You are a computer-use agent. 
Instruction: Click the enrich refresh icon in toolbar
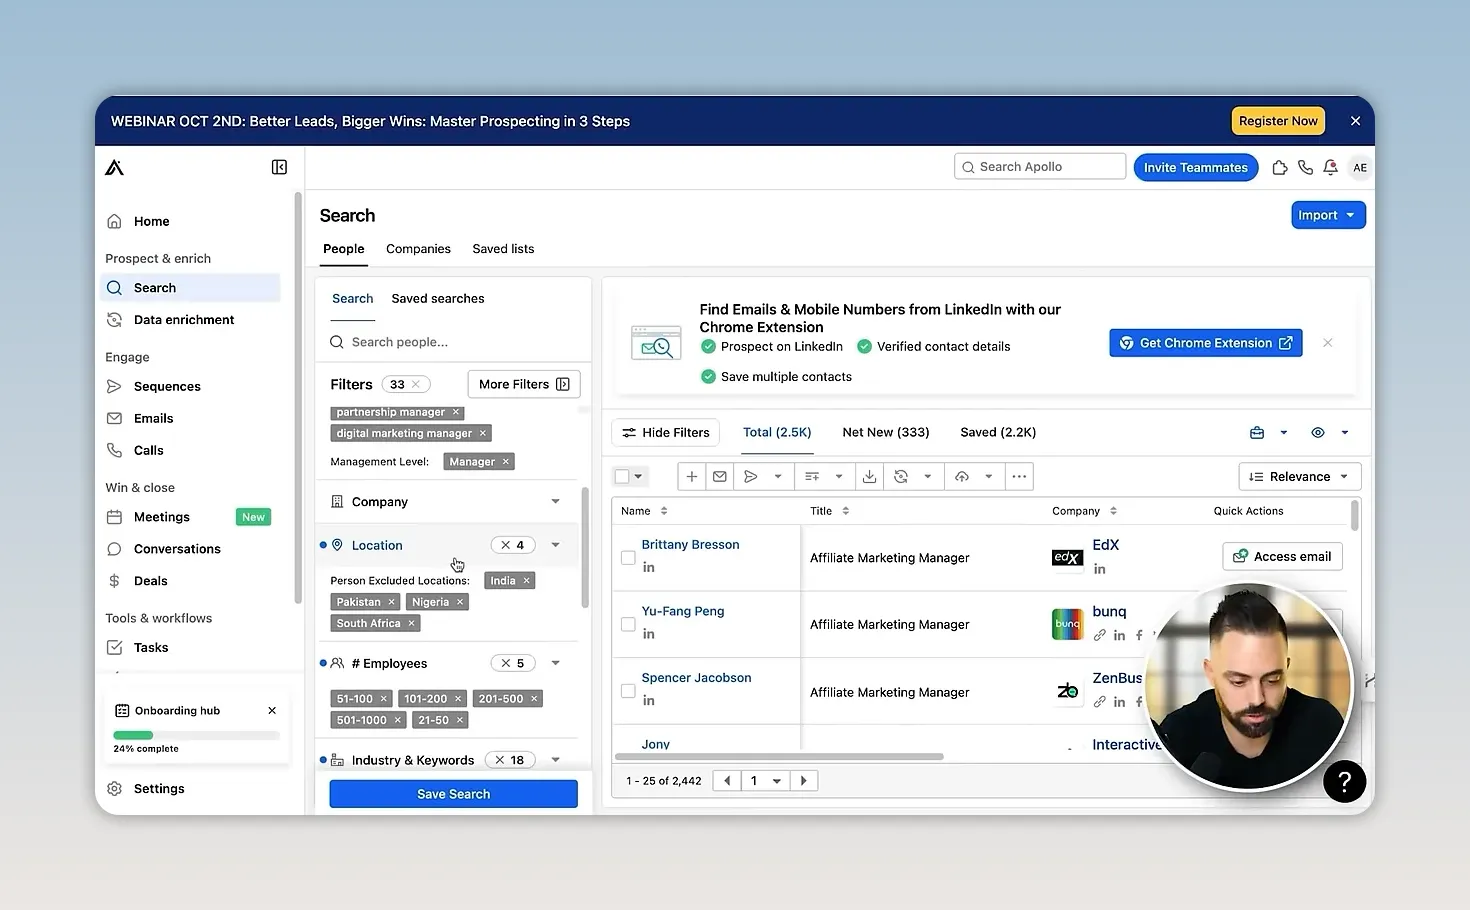click(x=901, y=477)
